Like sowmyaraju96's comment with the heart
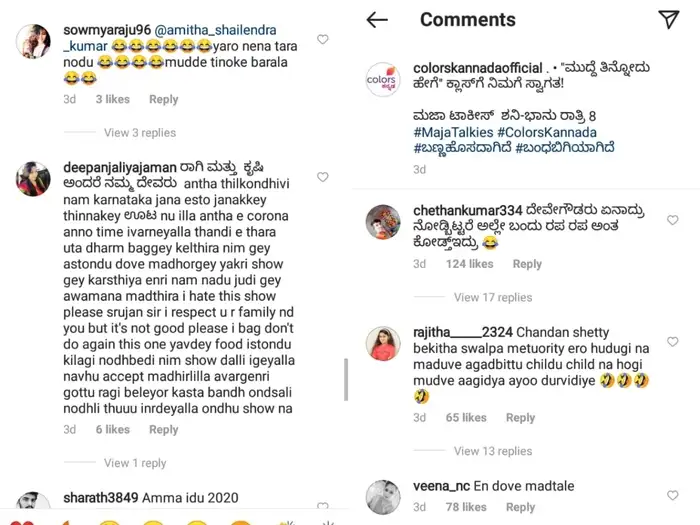700x525 pixels. [x=322, y=40]
